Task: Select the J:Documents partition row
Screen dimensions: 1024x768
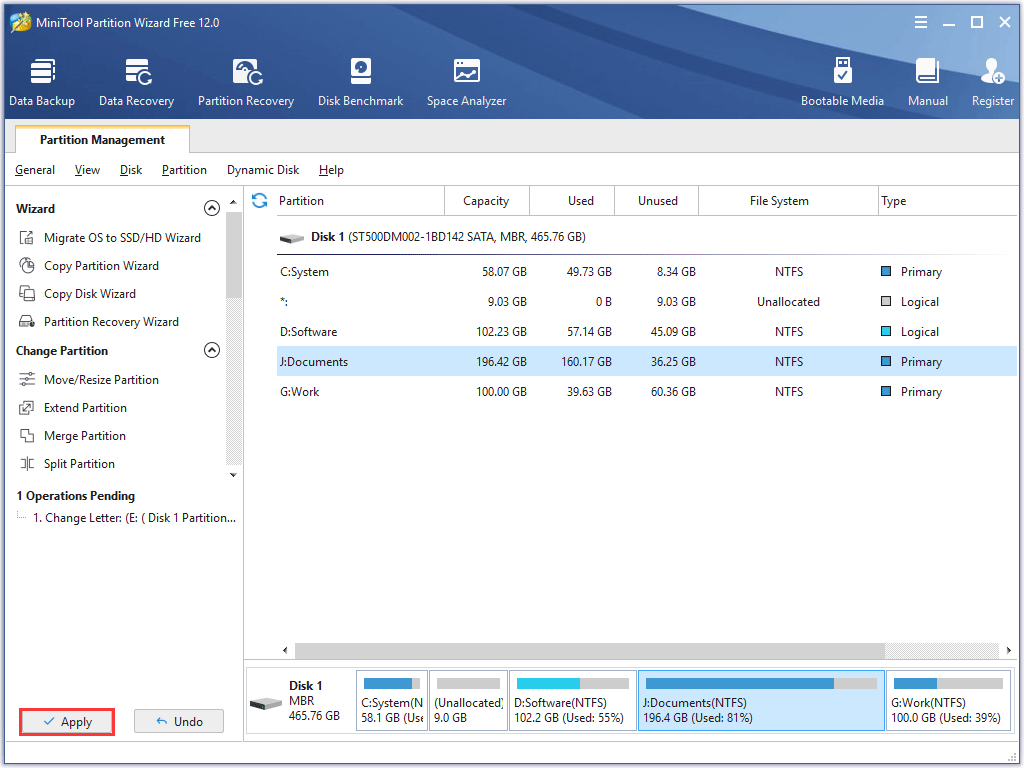Action: [647, 362]
